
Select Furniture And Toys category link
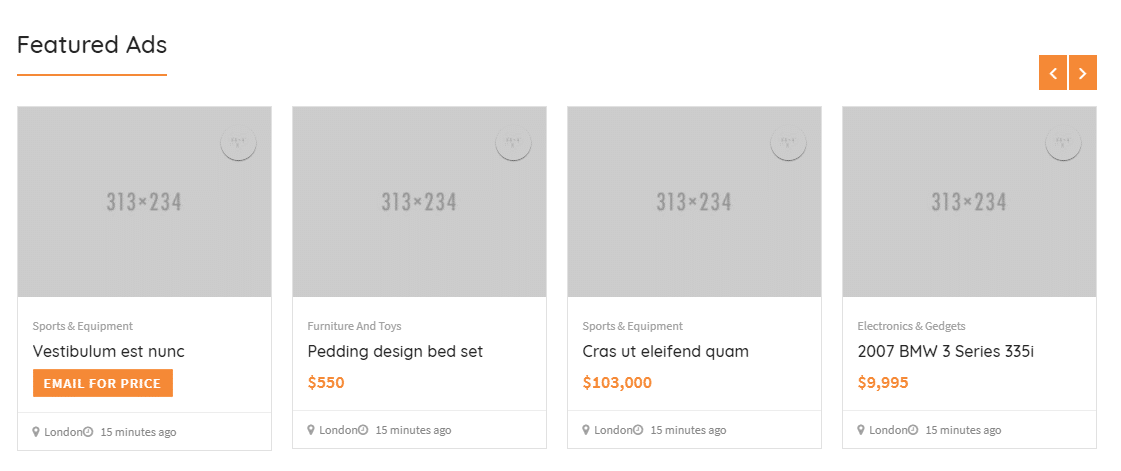354,326
